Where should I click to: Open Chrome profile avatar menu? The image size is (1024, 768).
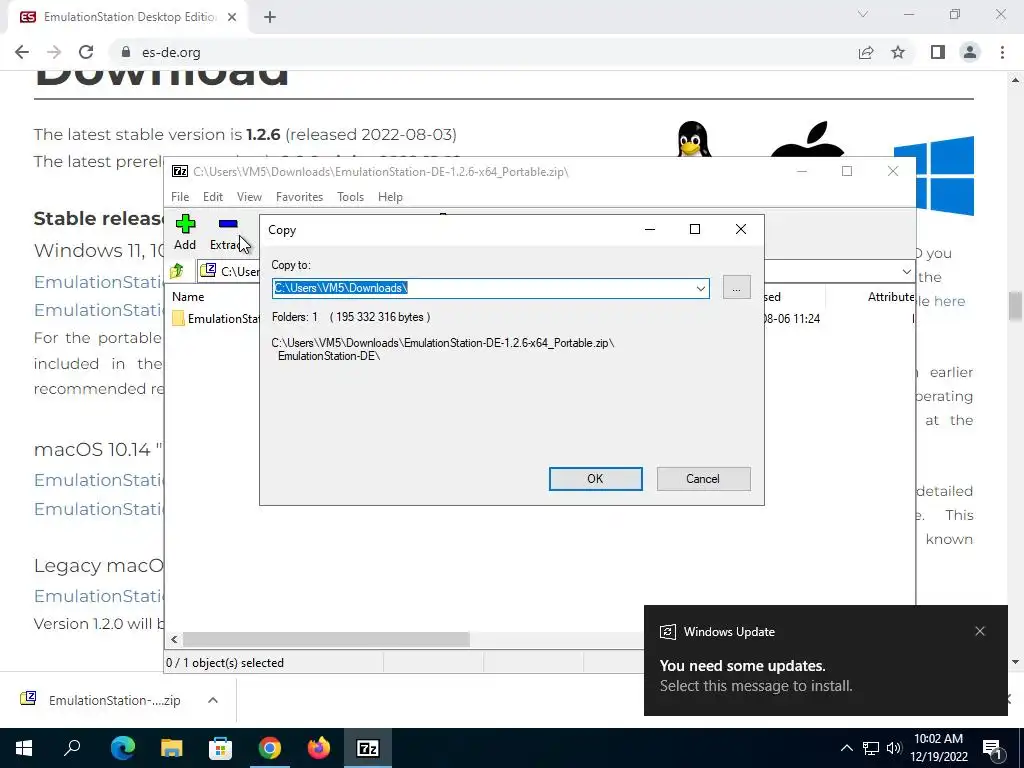[x=970, y=52]
